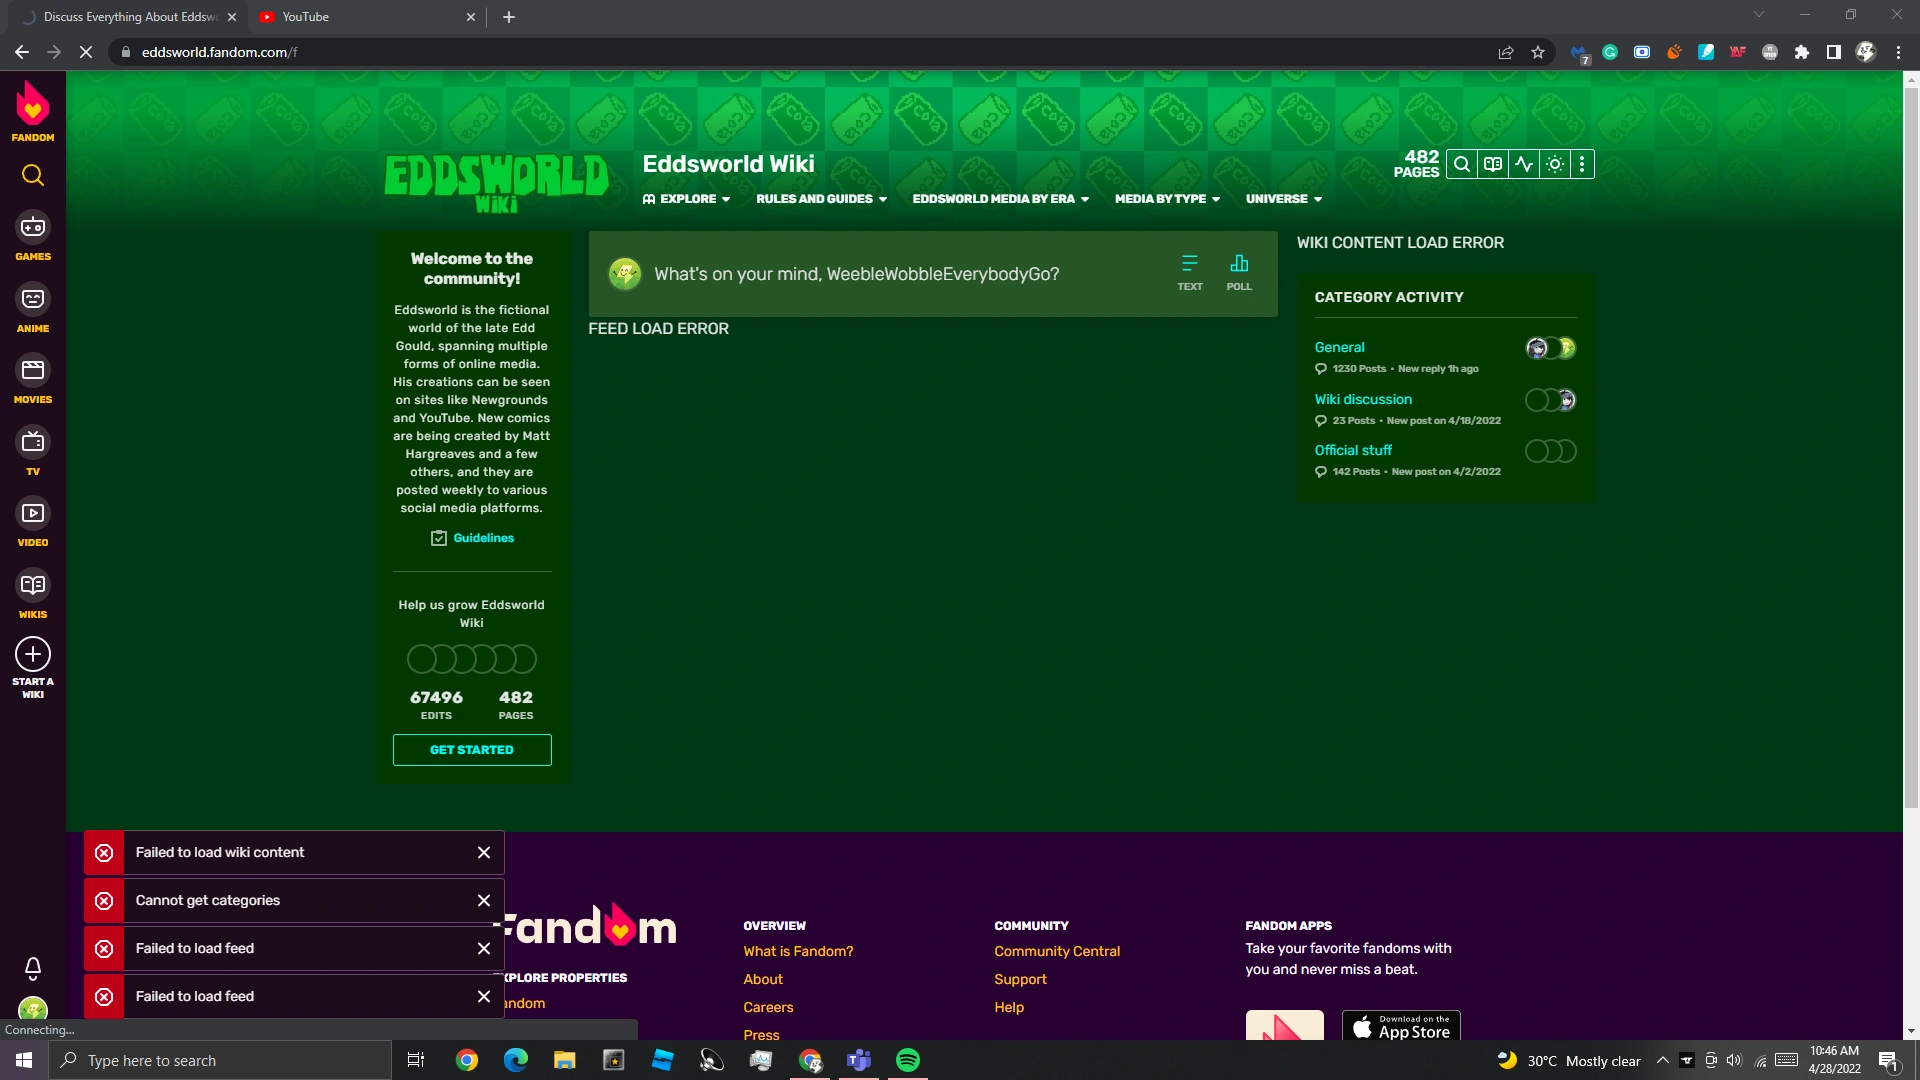Open the Guidelines link

pyautogui.click(x=483, y=538)
